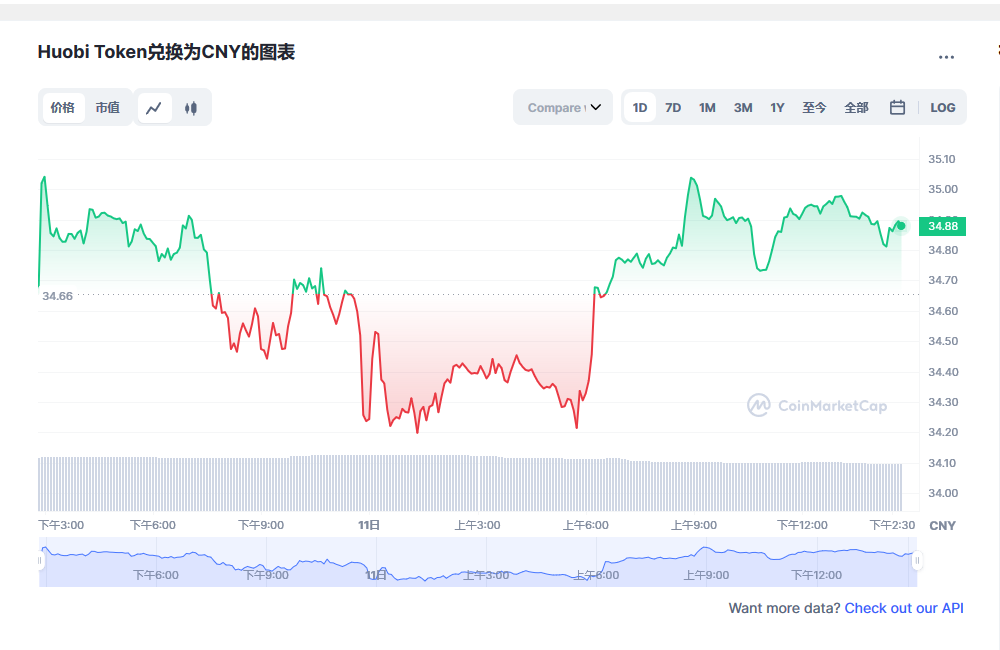Screen dimensions: 1000x650
Task: Click the right range navigator handle
Action: coord(917,561)
